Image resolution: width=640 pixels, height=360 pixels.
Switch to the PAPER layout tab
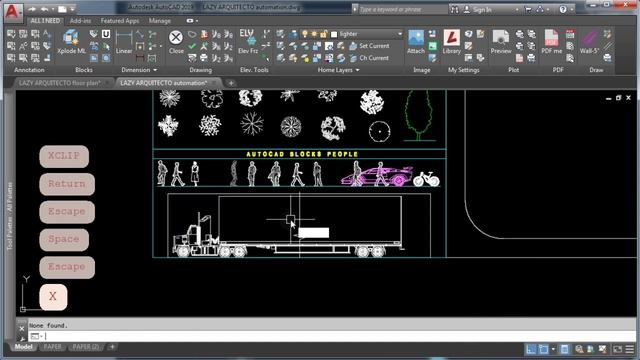[52, 347]
